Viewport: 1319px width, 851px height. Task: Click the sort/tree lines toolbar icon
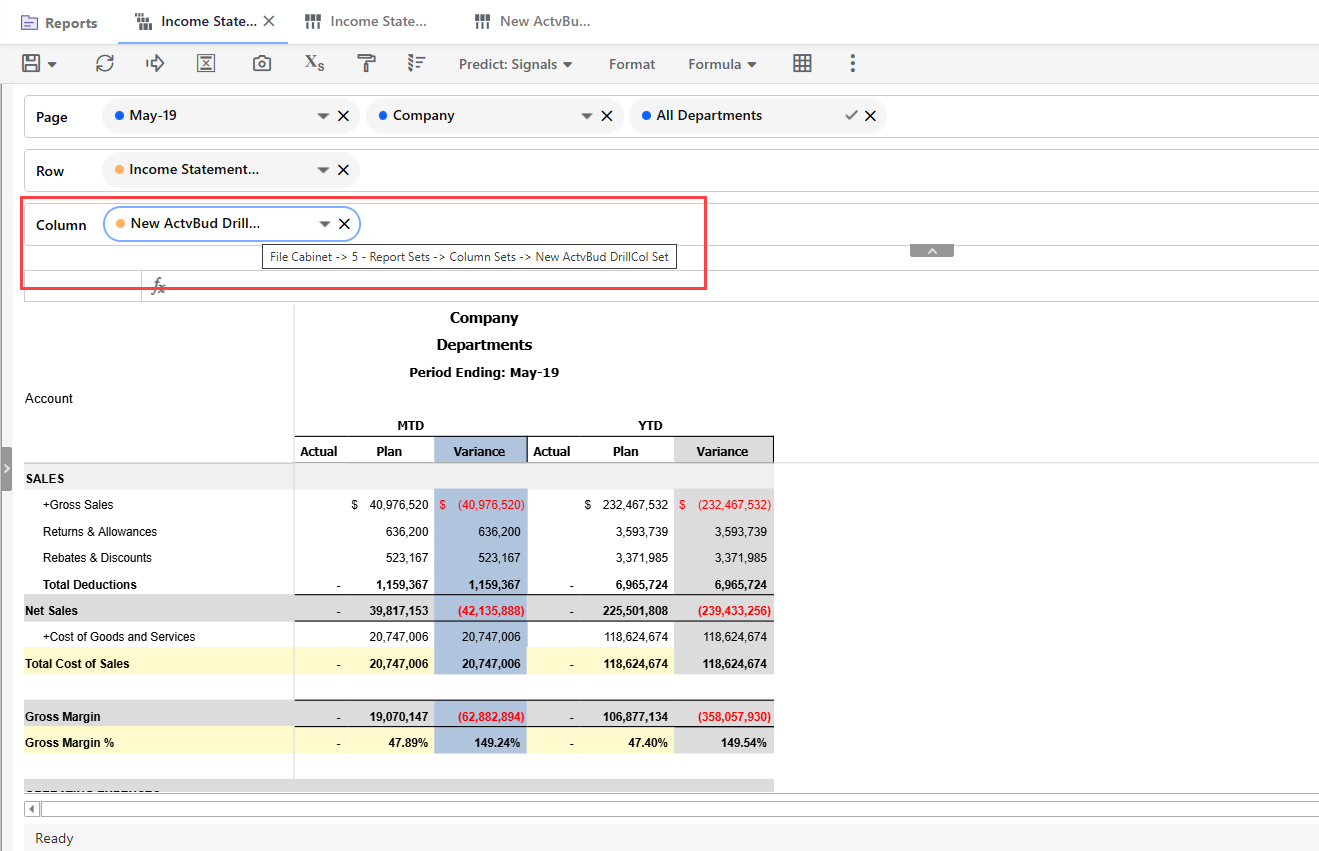[417, 63]
